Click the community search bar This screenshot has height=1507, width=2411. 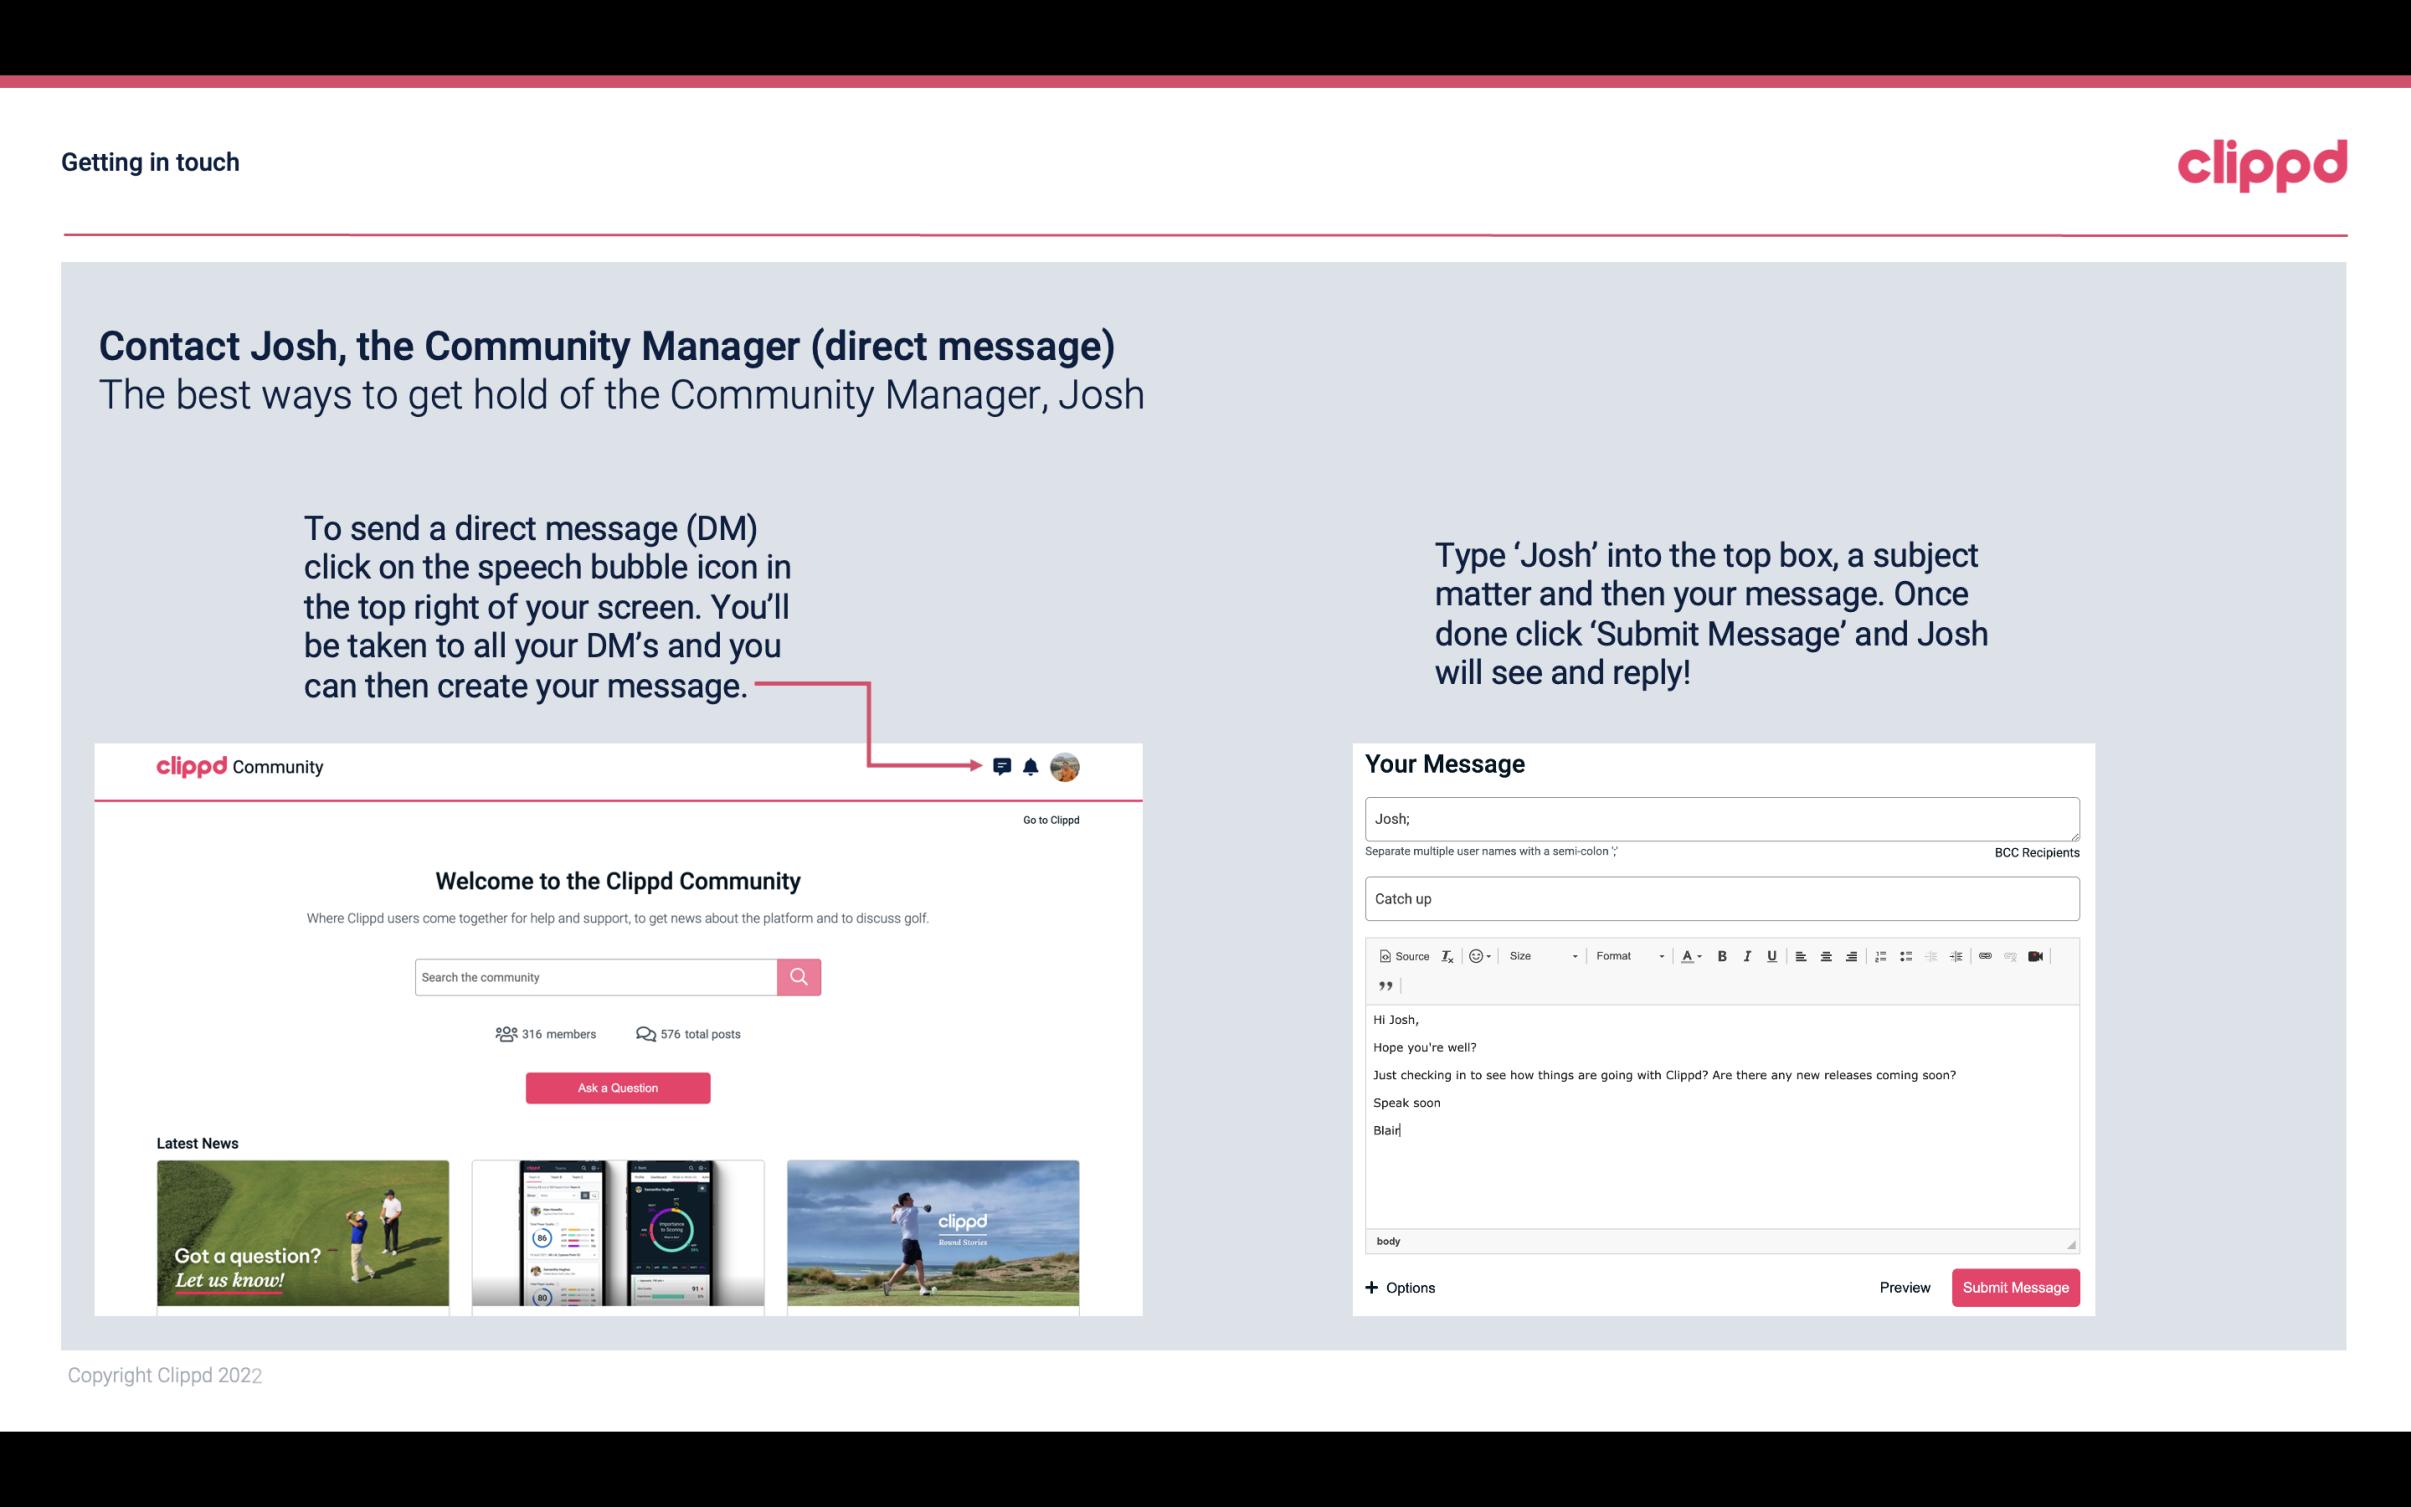click(597, 976)
